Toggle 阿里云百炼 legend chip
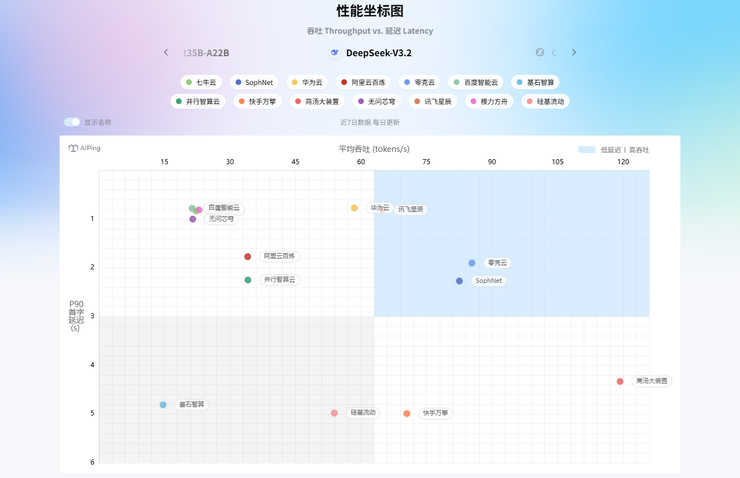Viewport: 740px width, 478px height. [363, 82]
